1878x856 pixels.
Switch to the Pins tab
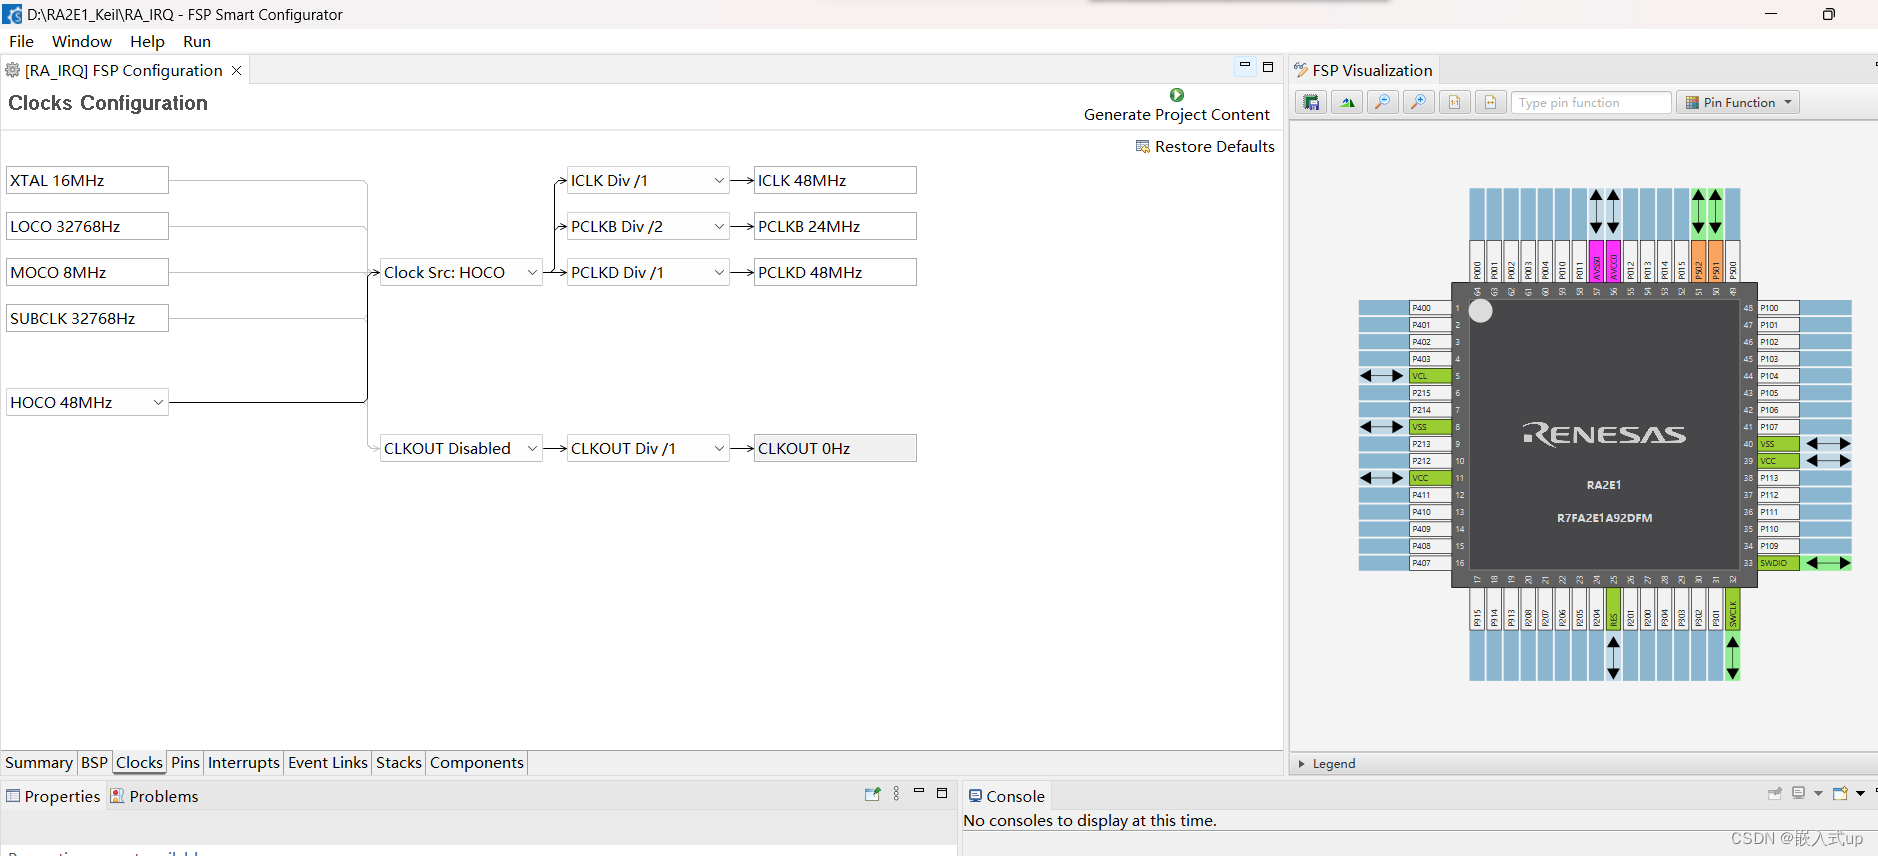pyautogui.click(x=185, y=762)
